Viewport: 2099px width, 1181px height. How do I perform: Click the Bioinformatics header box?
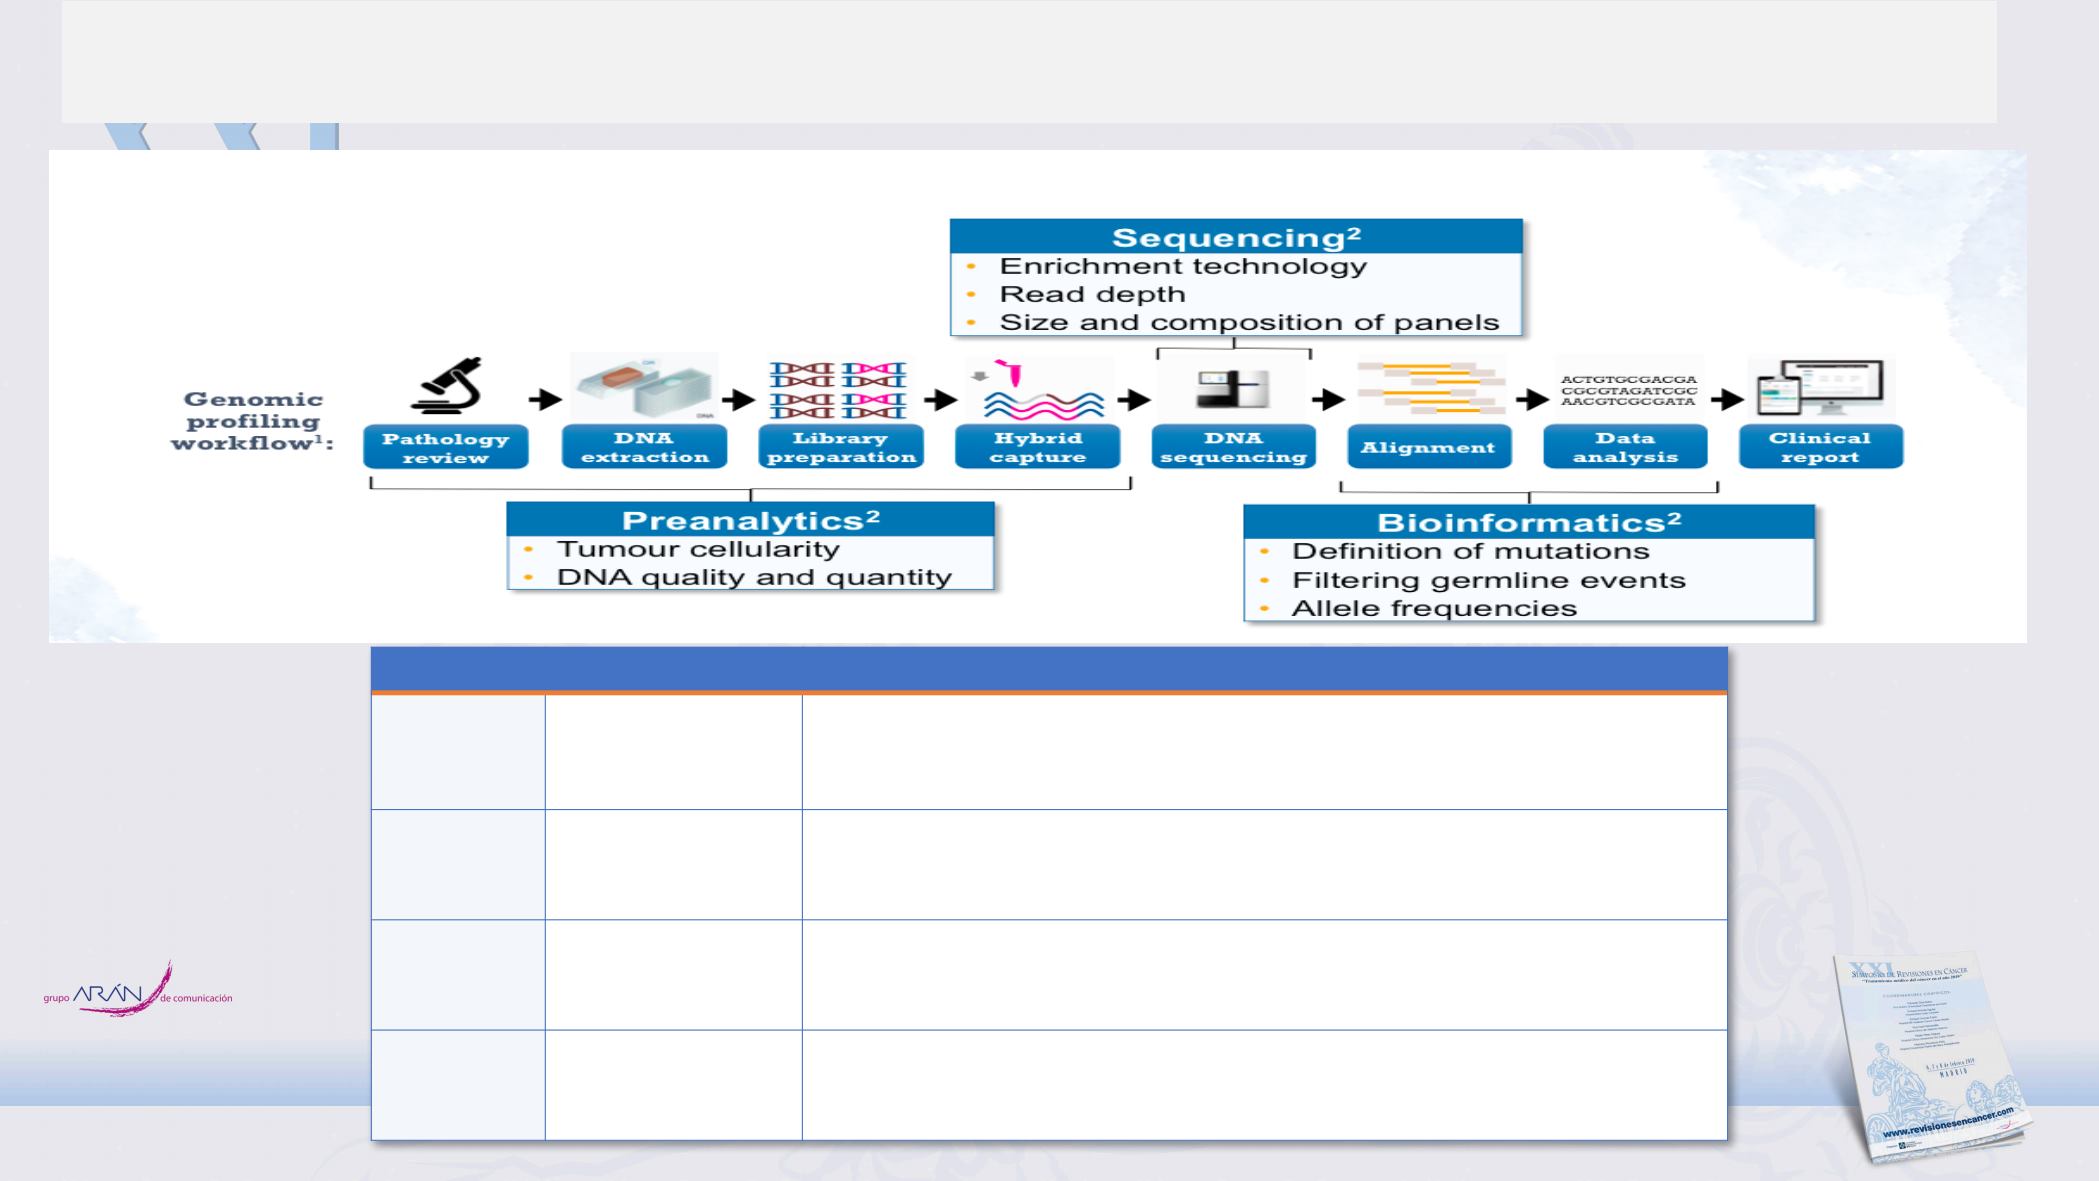pos(1529,522)
